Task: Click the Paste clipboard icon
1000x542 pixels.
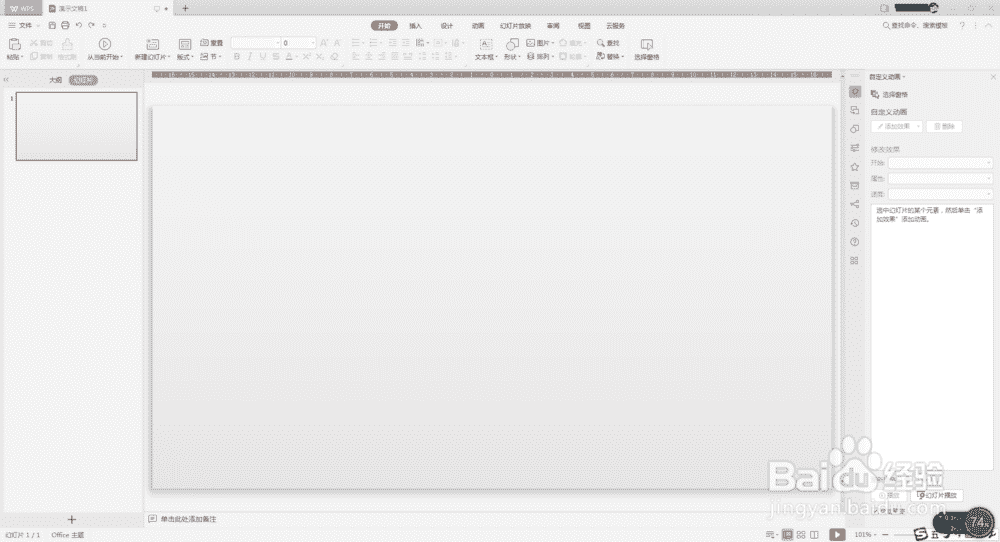Action: pyautogui.click(x=14, y=44)
